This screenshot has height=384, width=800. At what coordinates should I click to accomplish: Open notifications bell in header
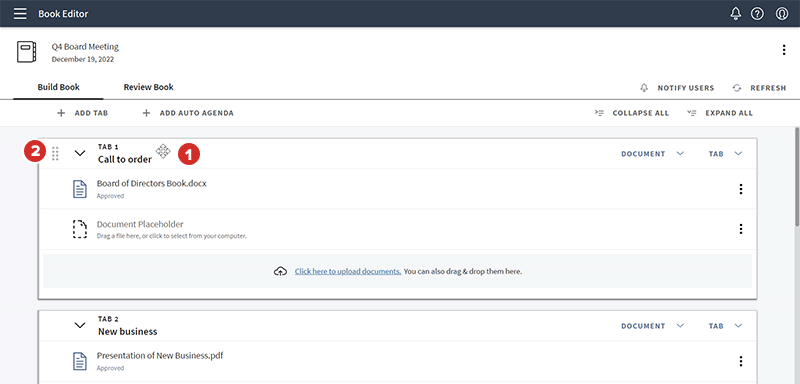click(735, 14)
